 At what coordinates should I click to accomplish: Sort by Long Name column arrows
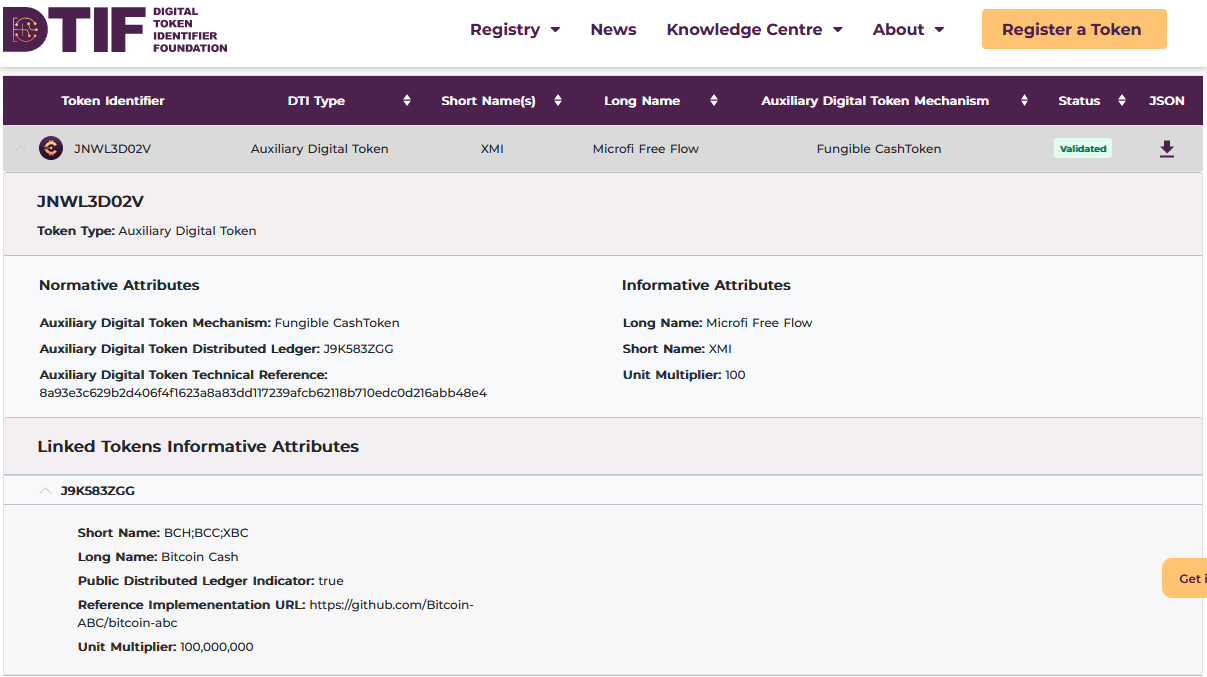point(714,101)
